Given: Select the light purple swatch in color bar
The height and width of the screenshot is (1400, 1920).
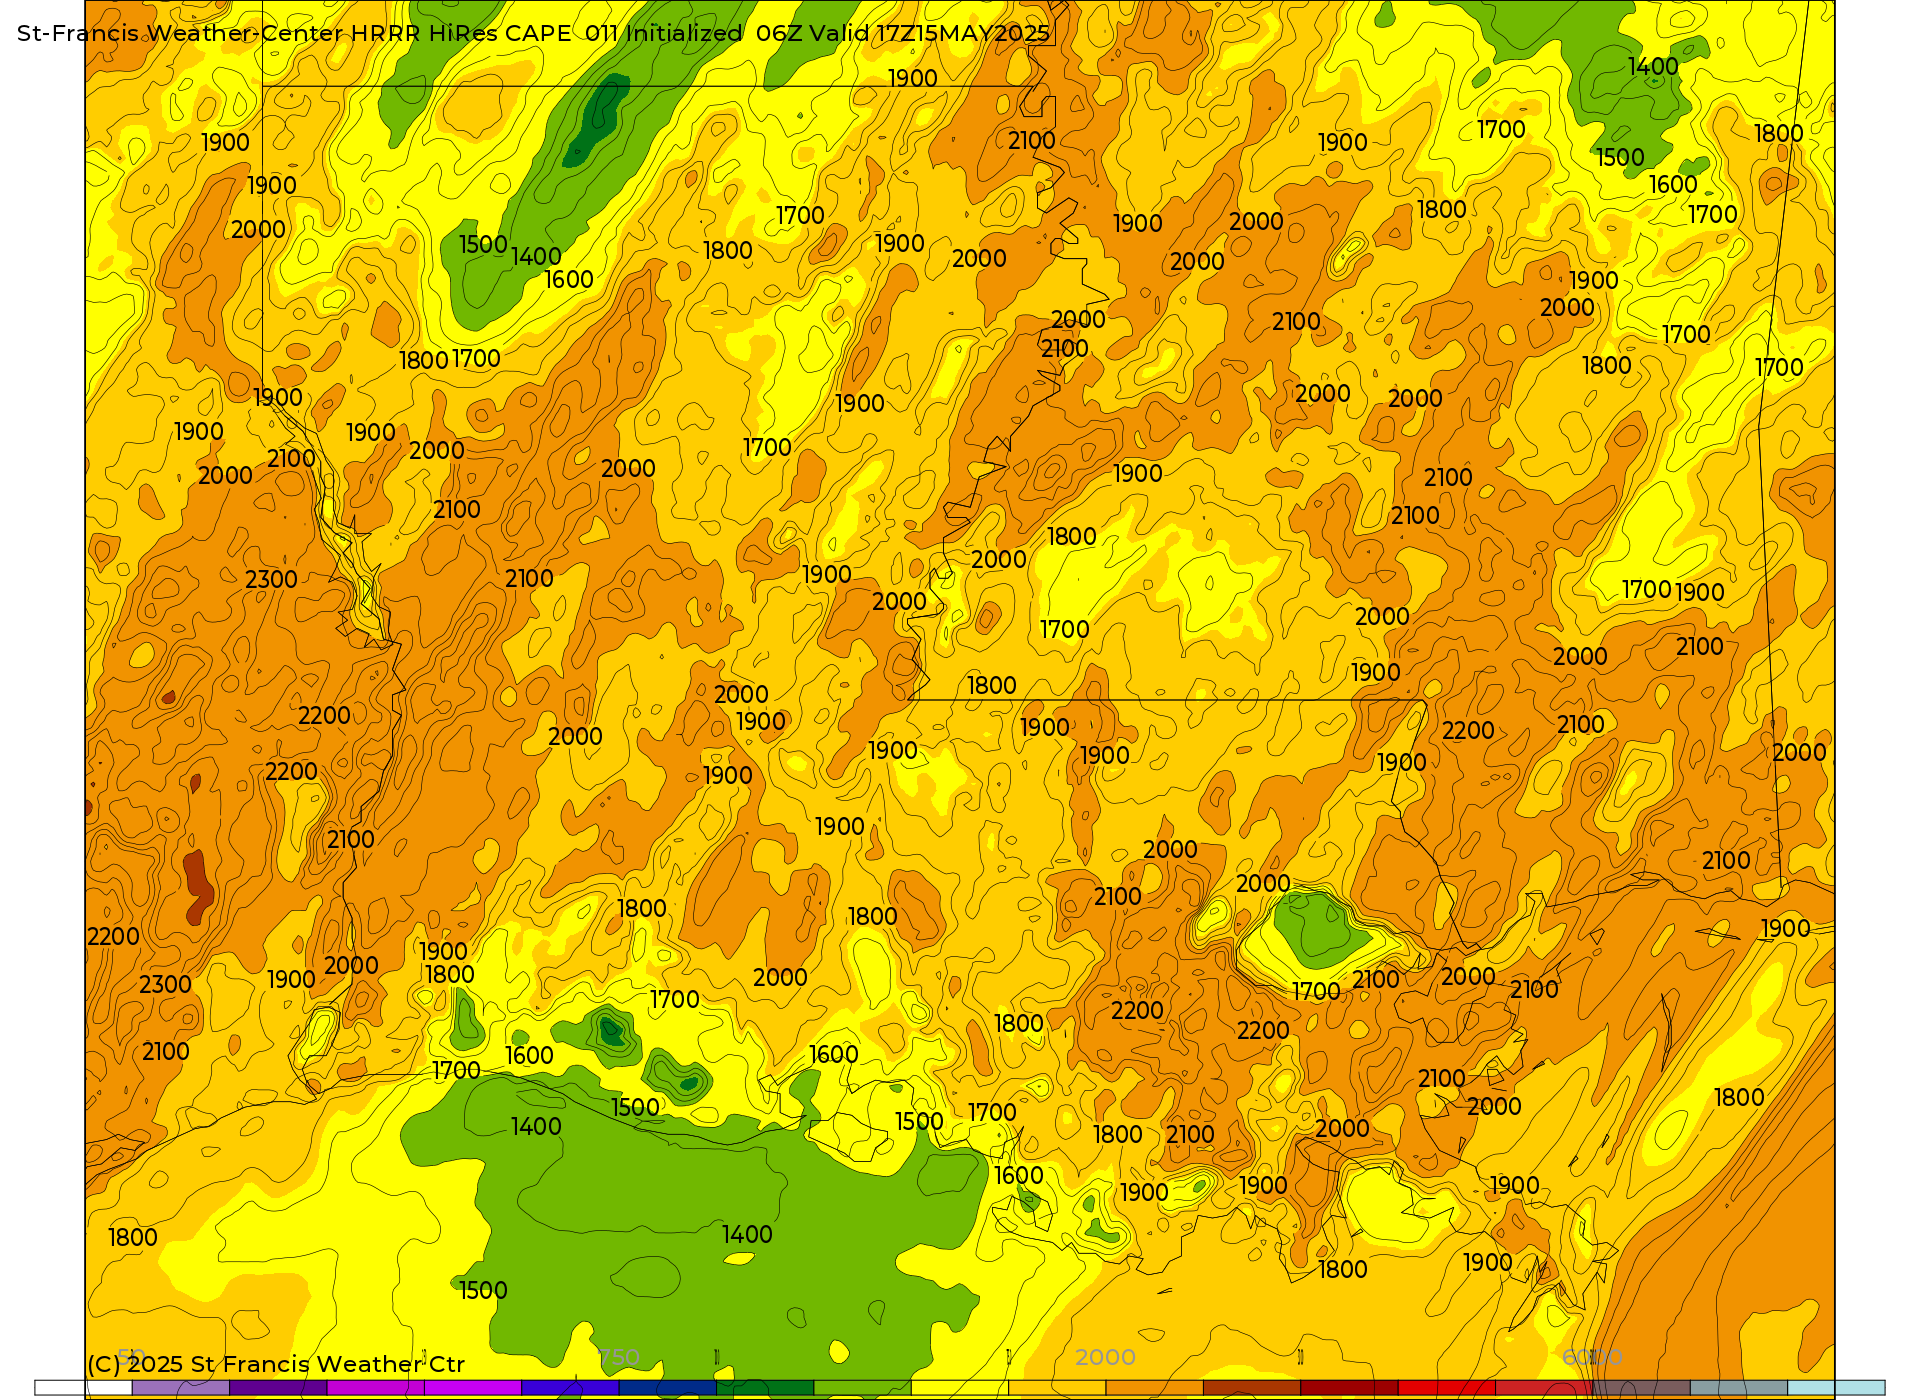Looking at the screenshot, I should click(x=181, y=1388).
